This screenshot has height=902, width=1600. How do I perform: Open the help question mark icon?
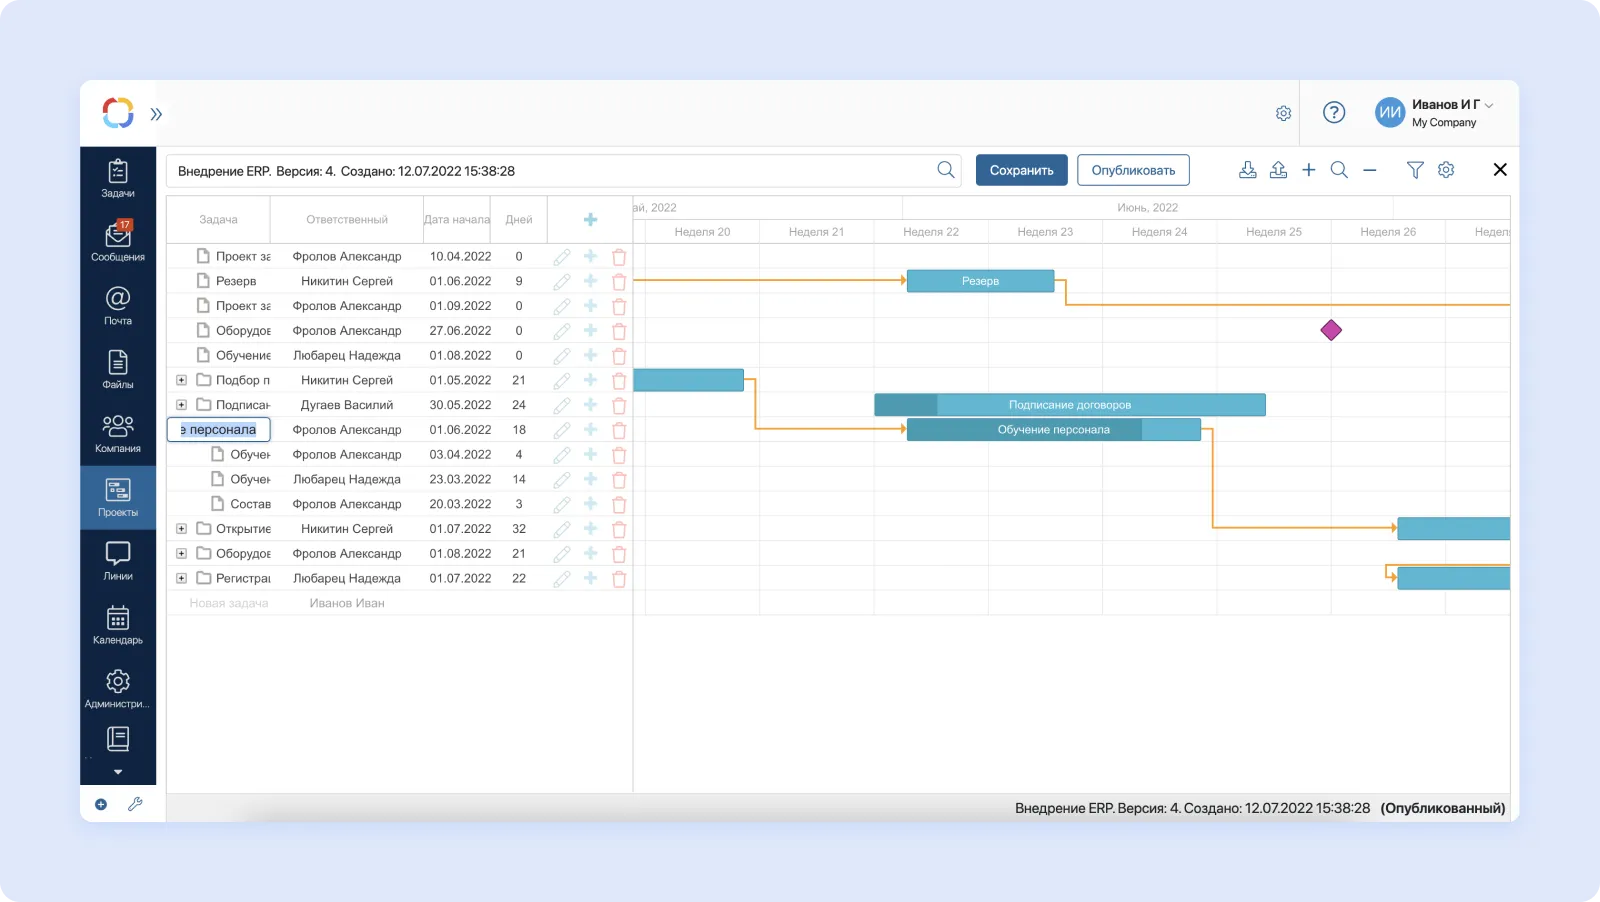(1334, 113)
